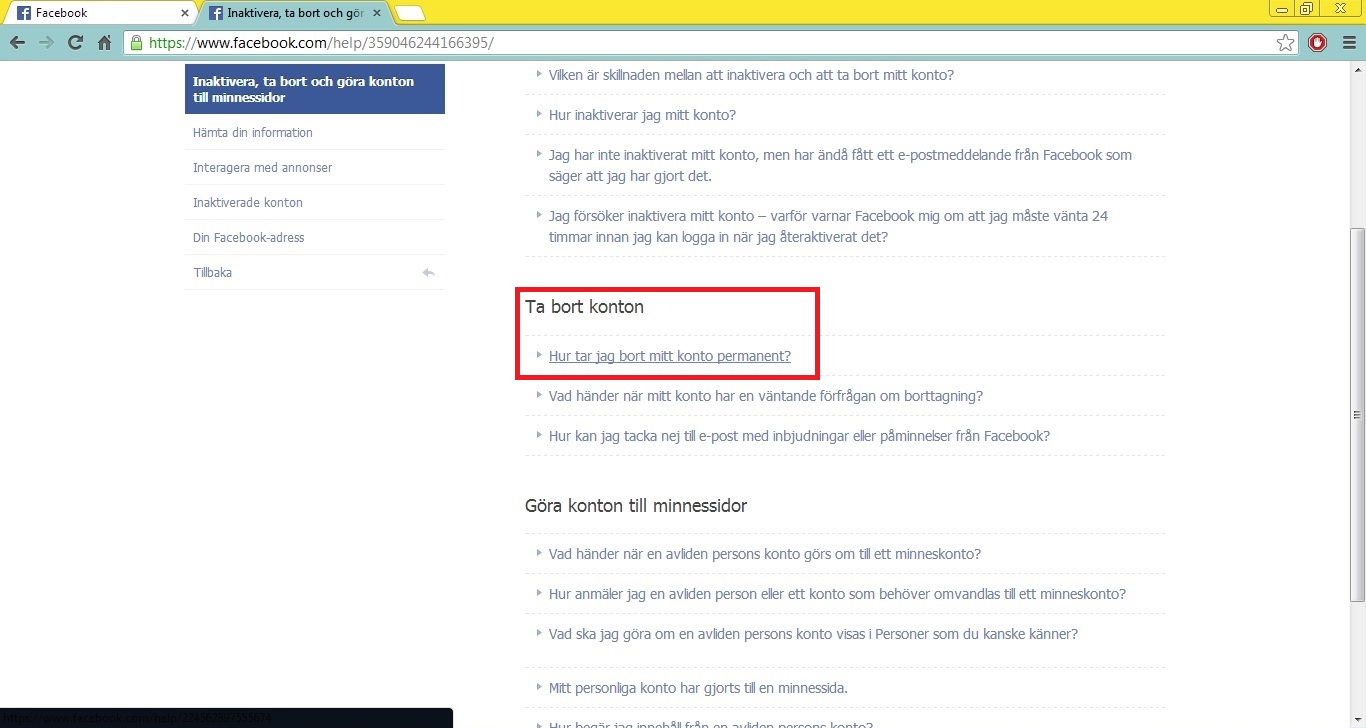This screenshot has height=728, width=1366.
Task: Click the scrollbar up arrow
Action: tap(1357, 69)
